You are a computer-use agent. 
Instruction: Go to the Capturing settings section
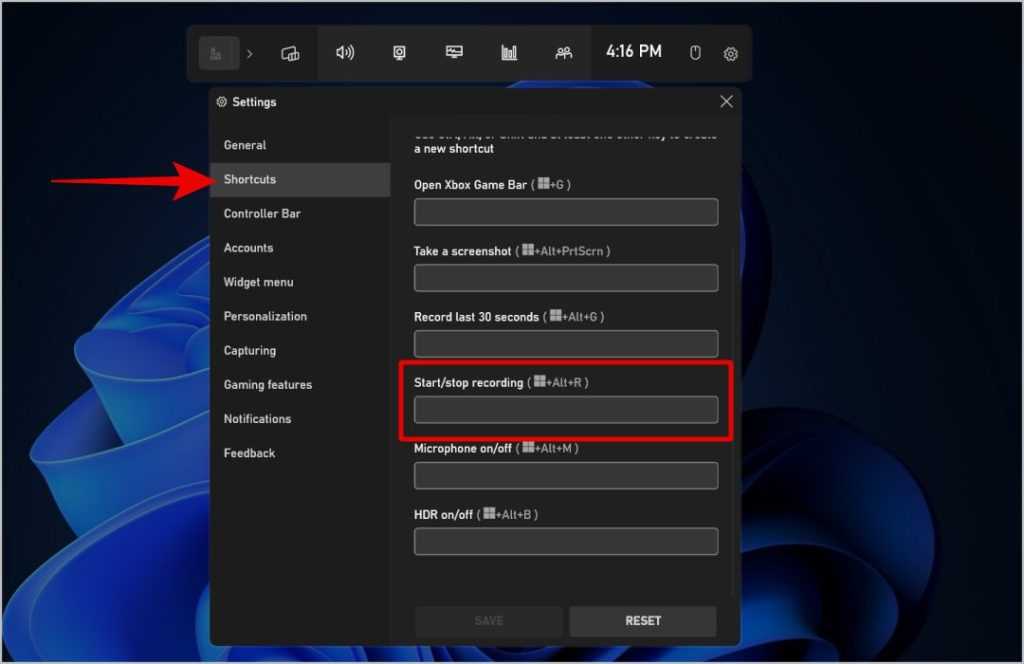pos(250,351)
